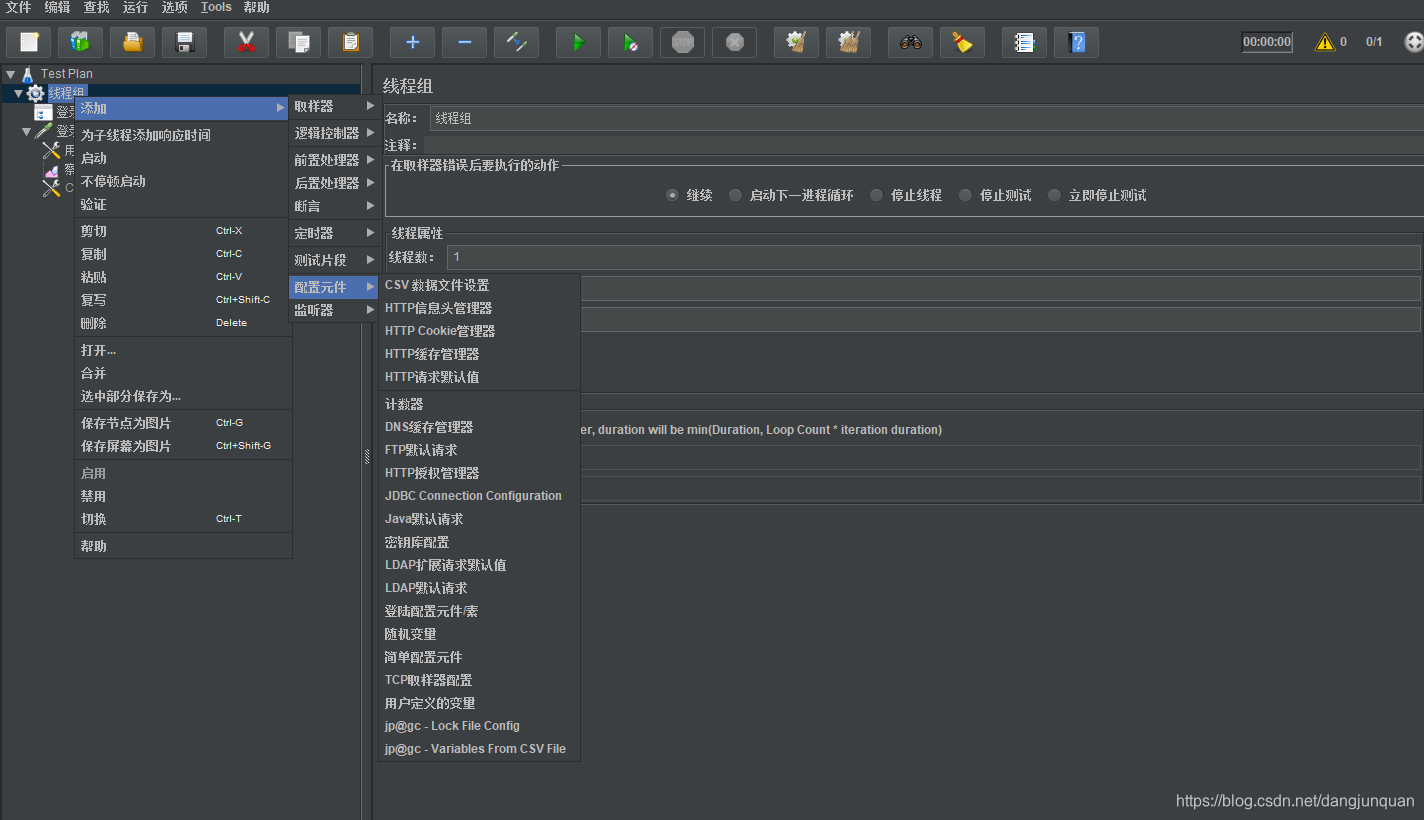The width and height of the screenshot is (1424, 820).
Task: Open the Function Helper dialog icon
Action: [x=1024, y=42]
